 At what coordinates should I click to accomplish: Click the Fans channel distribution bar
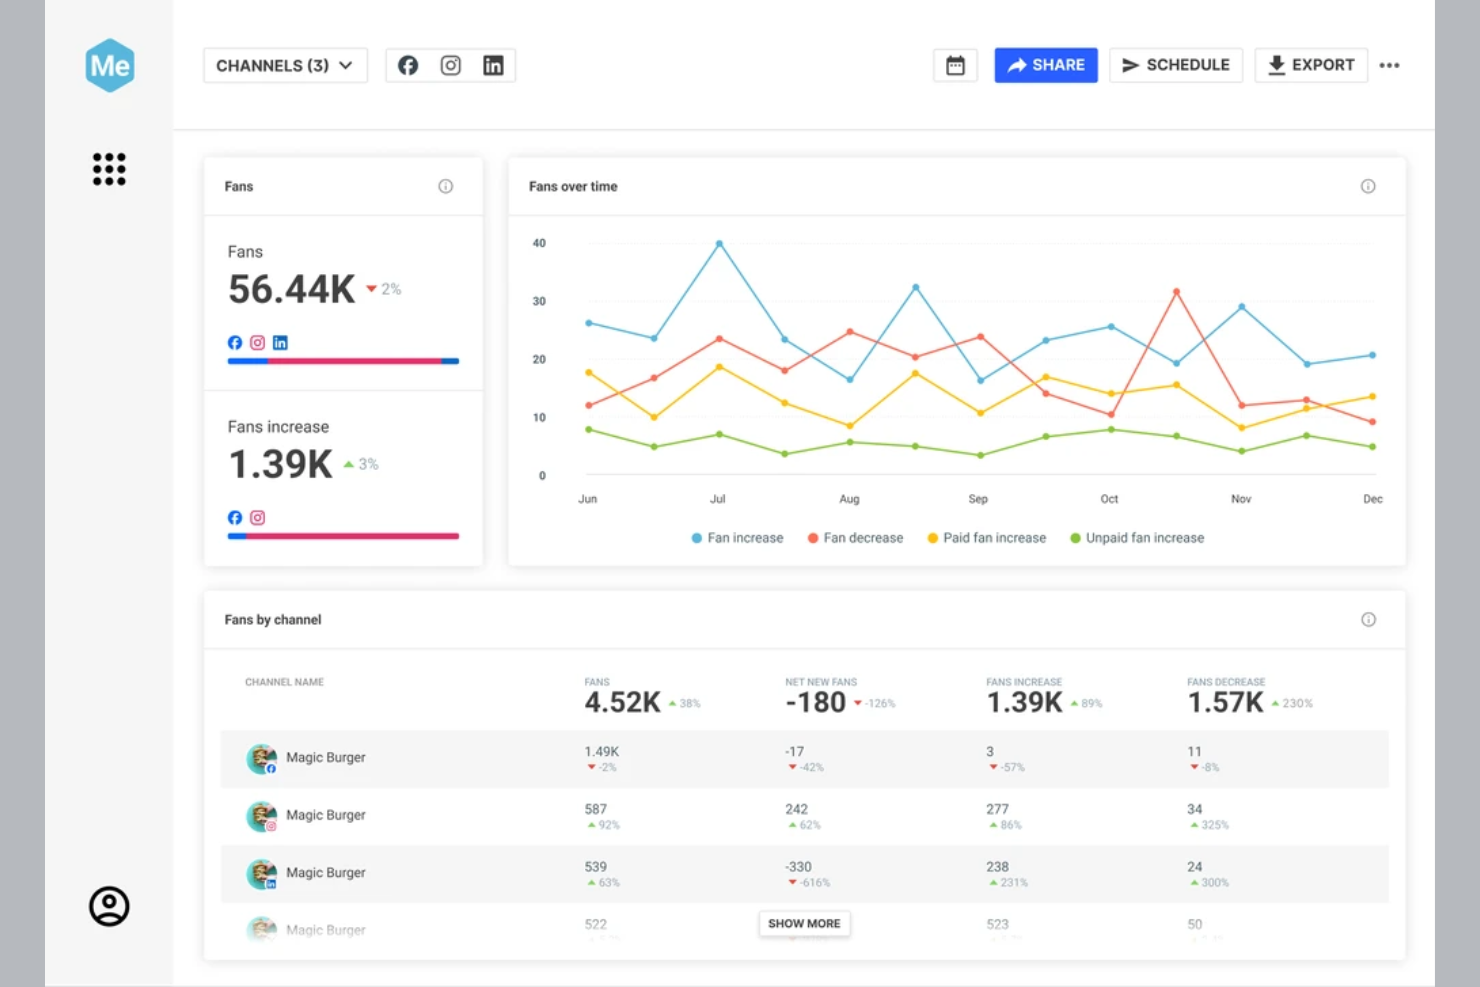point(343,361)
